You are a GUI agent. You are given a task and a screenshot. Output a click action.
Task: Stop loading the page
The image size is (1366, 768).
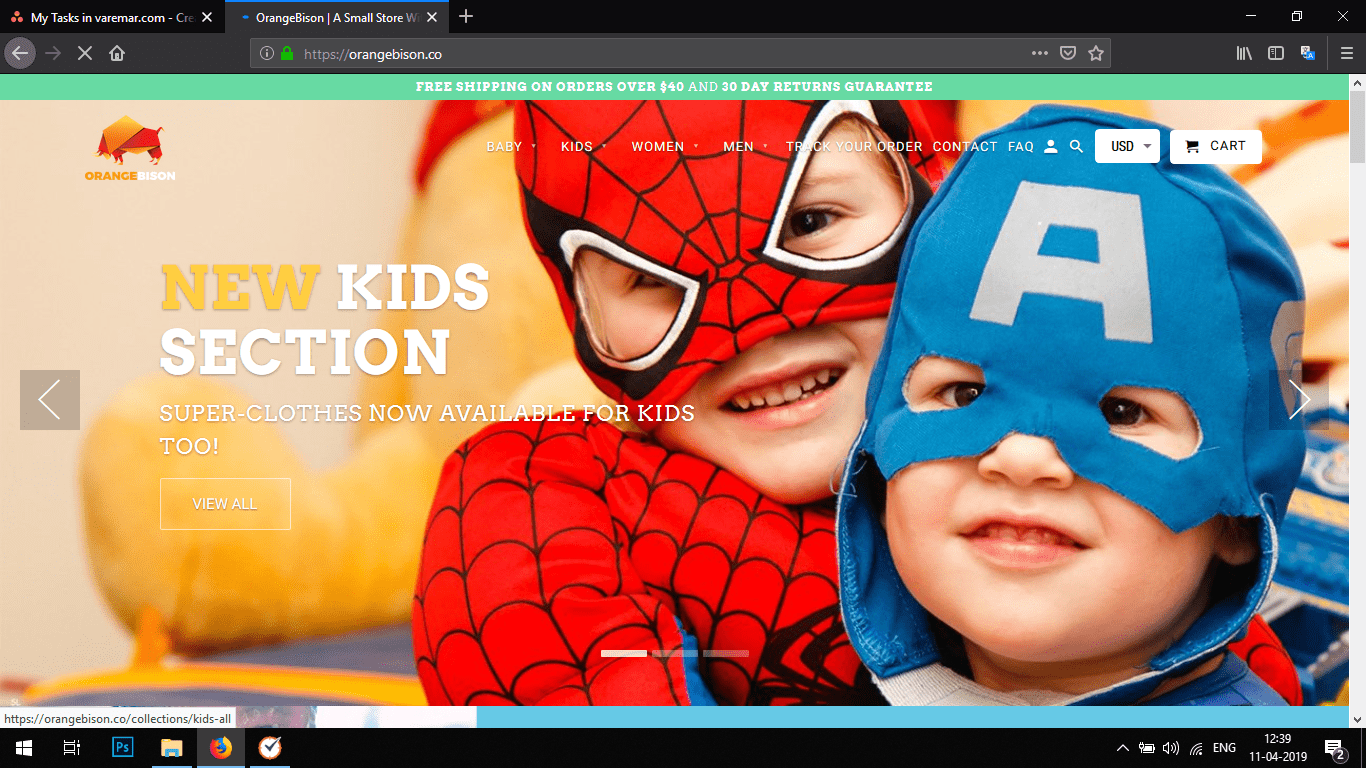85,53
